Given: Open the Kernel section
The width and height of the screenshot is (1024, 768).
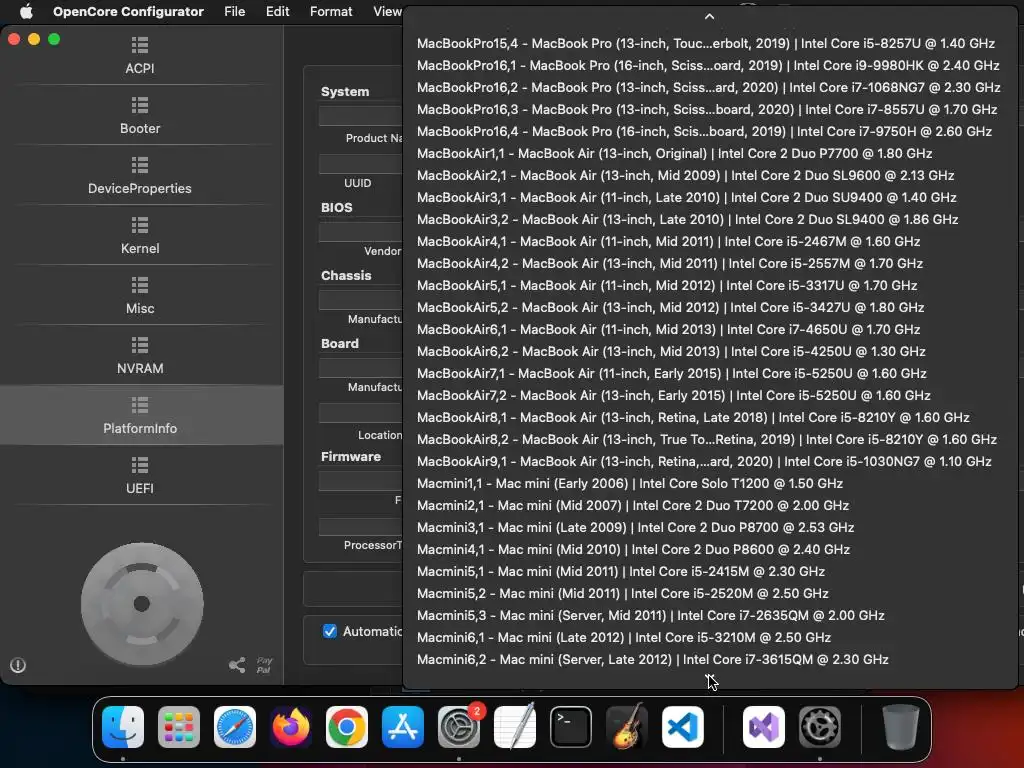Looking at the screenshot, I should [x=140, y=235].
